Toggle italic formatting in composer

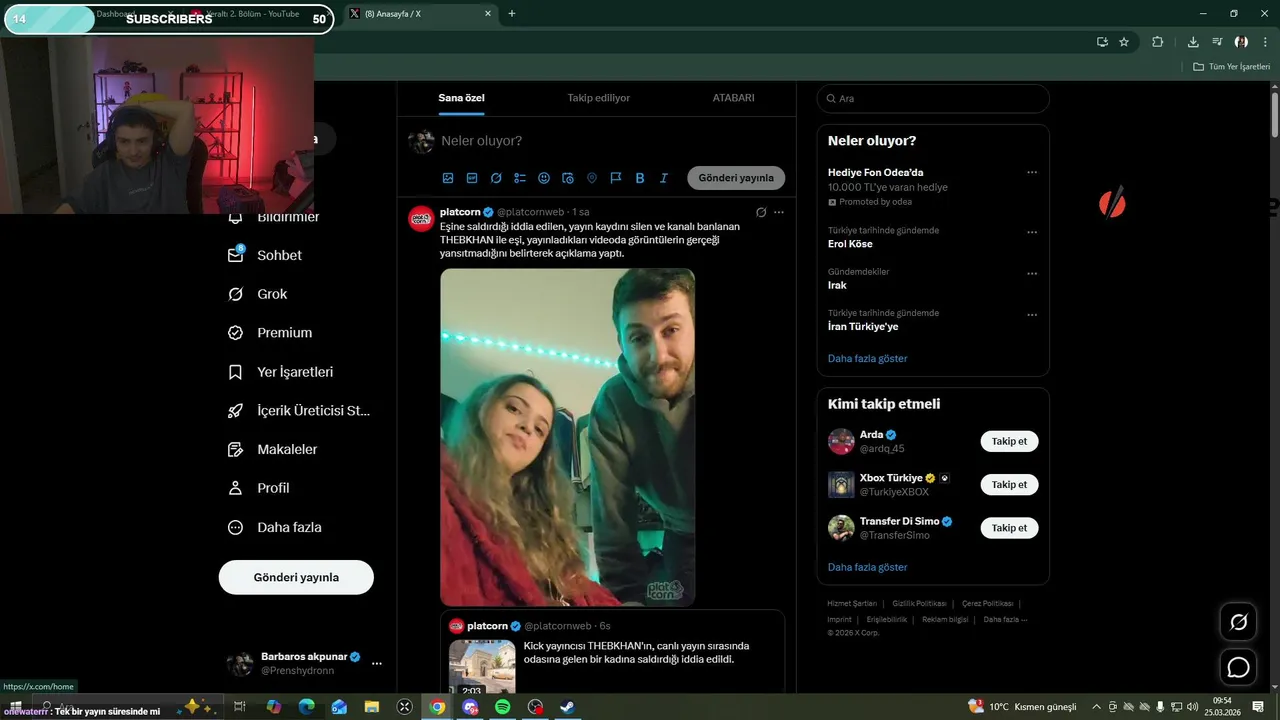click(x=663, y=178)
